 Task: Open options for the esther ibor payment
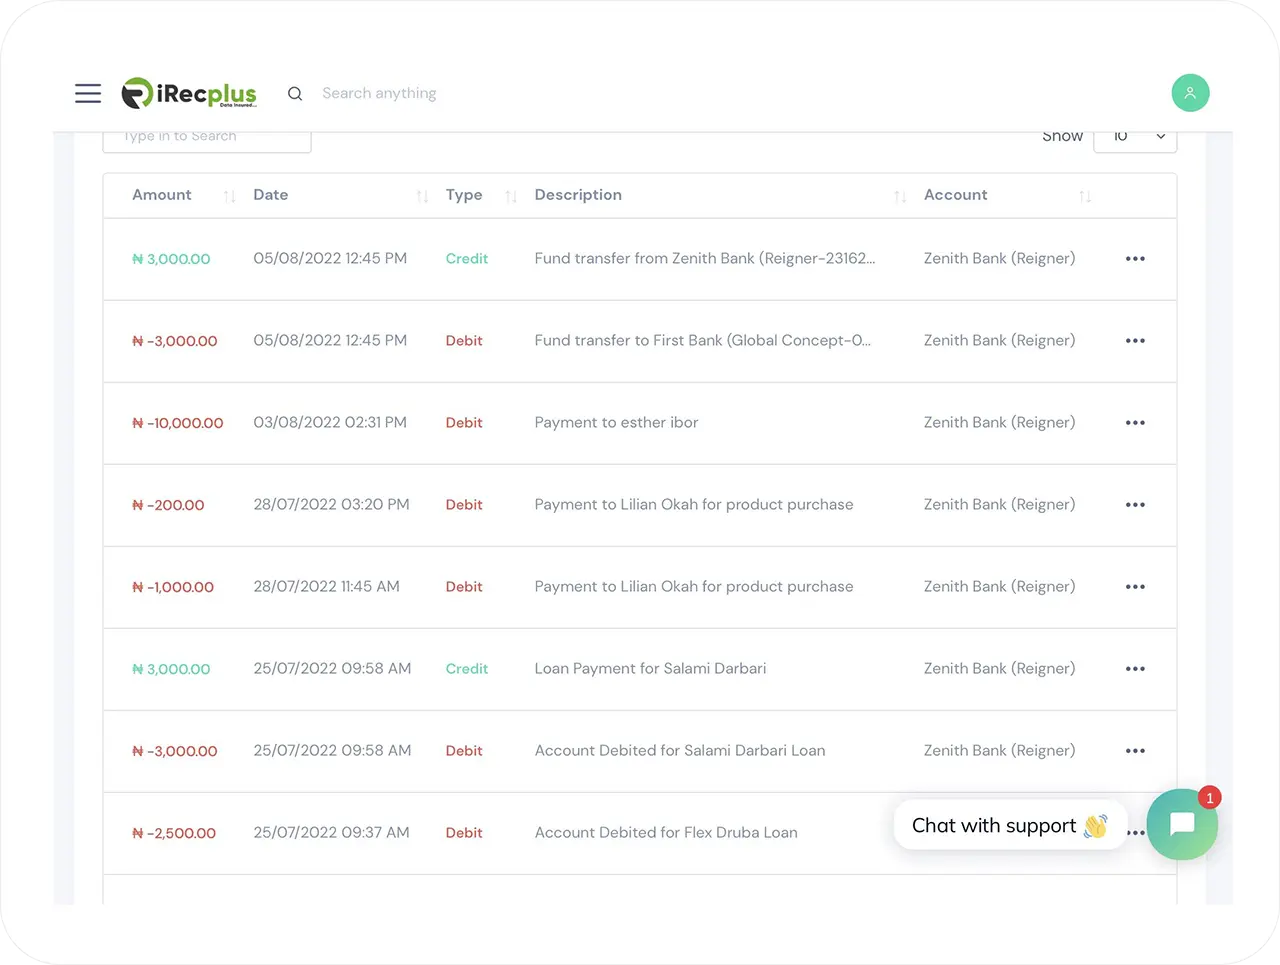1135,423
